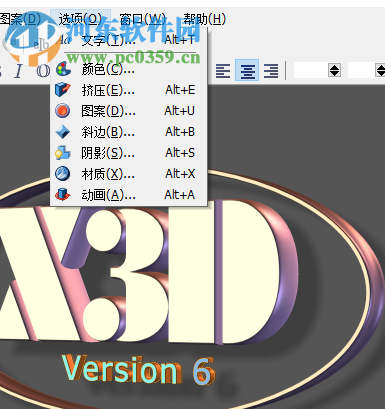The image size is (385, 409).
Task: Open the 颜色(C)... color palette entry
Action: 129,69
